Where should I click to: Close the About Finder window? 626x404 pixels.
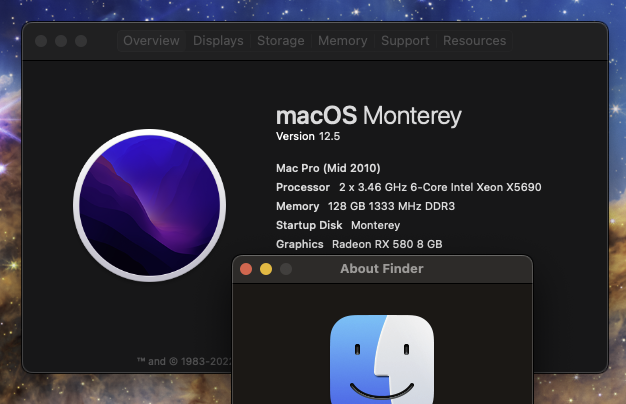click(x=246, y=269)
